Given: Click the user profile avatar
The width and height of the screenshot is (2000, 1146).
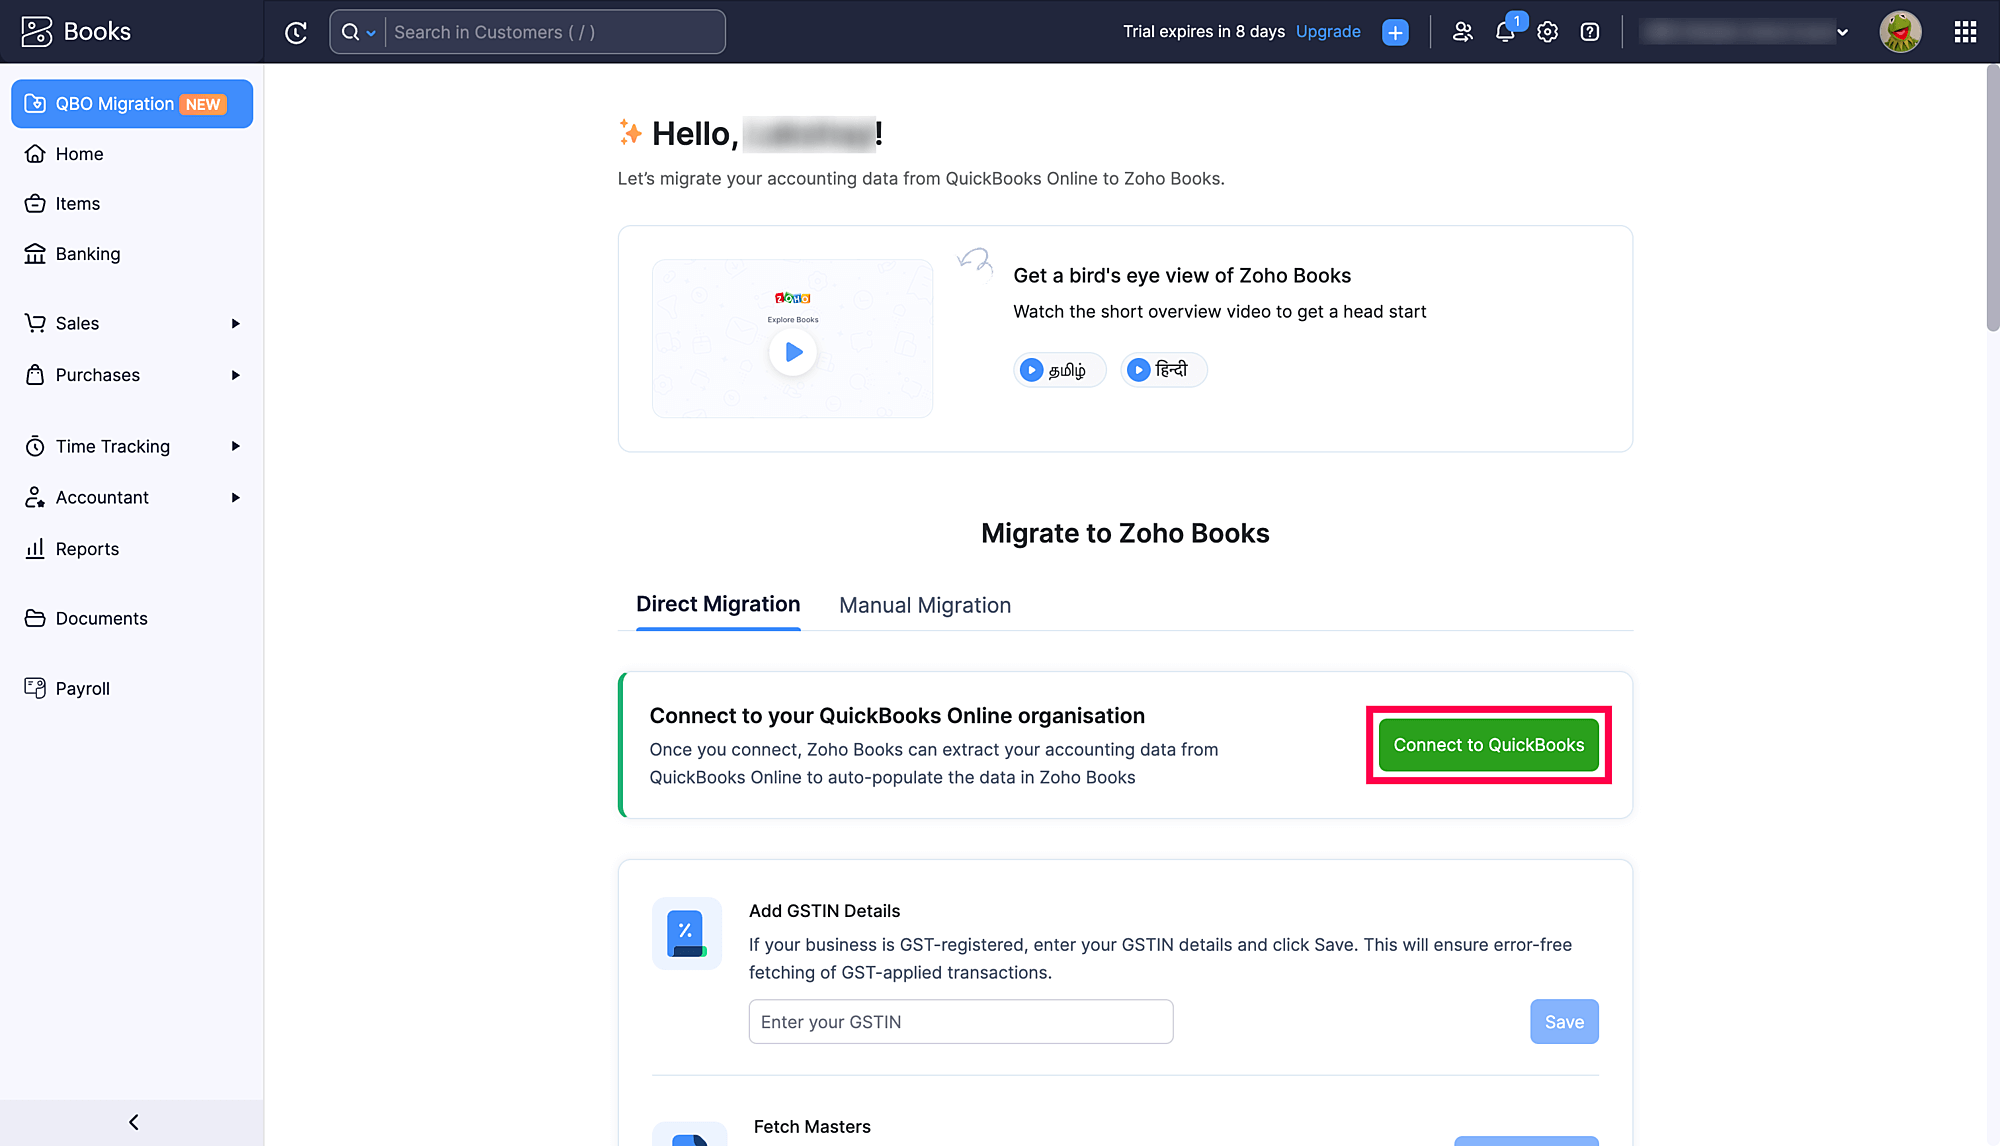Looking at the screenshot, I should tap(1899, 32).
